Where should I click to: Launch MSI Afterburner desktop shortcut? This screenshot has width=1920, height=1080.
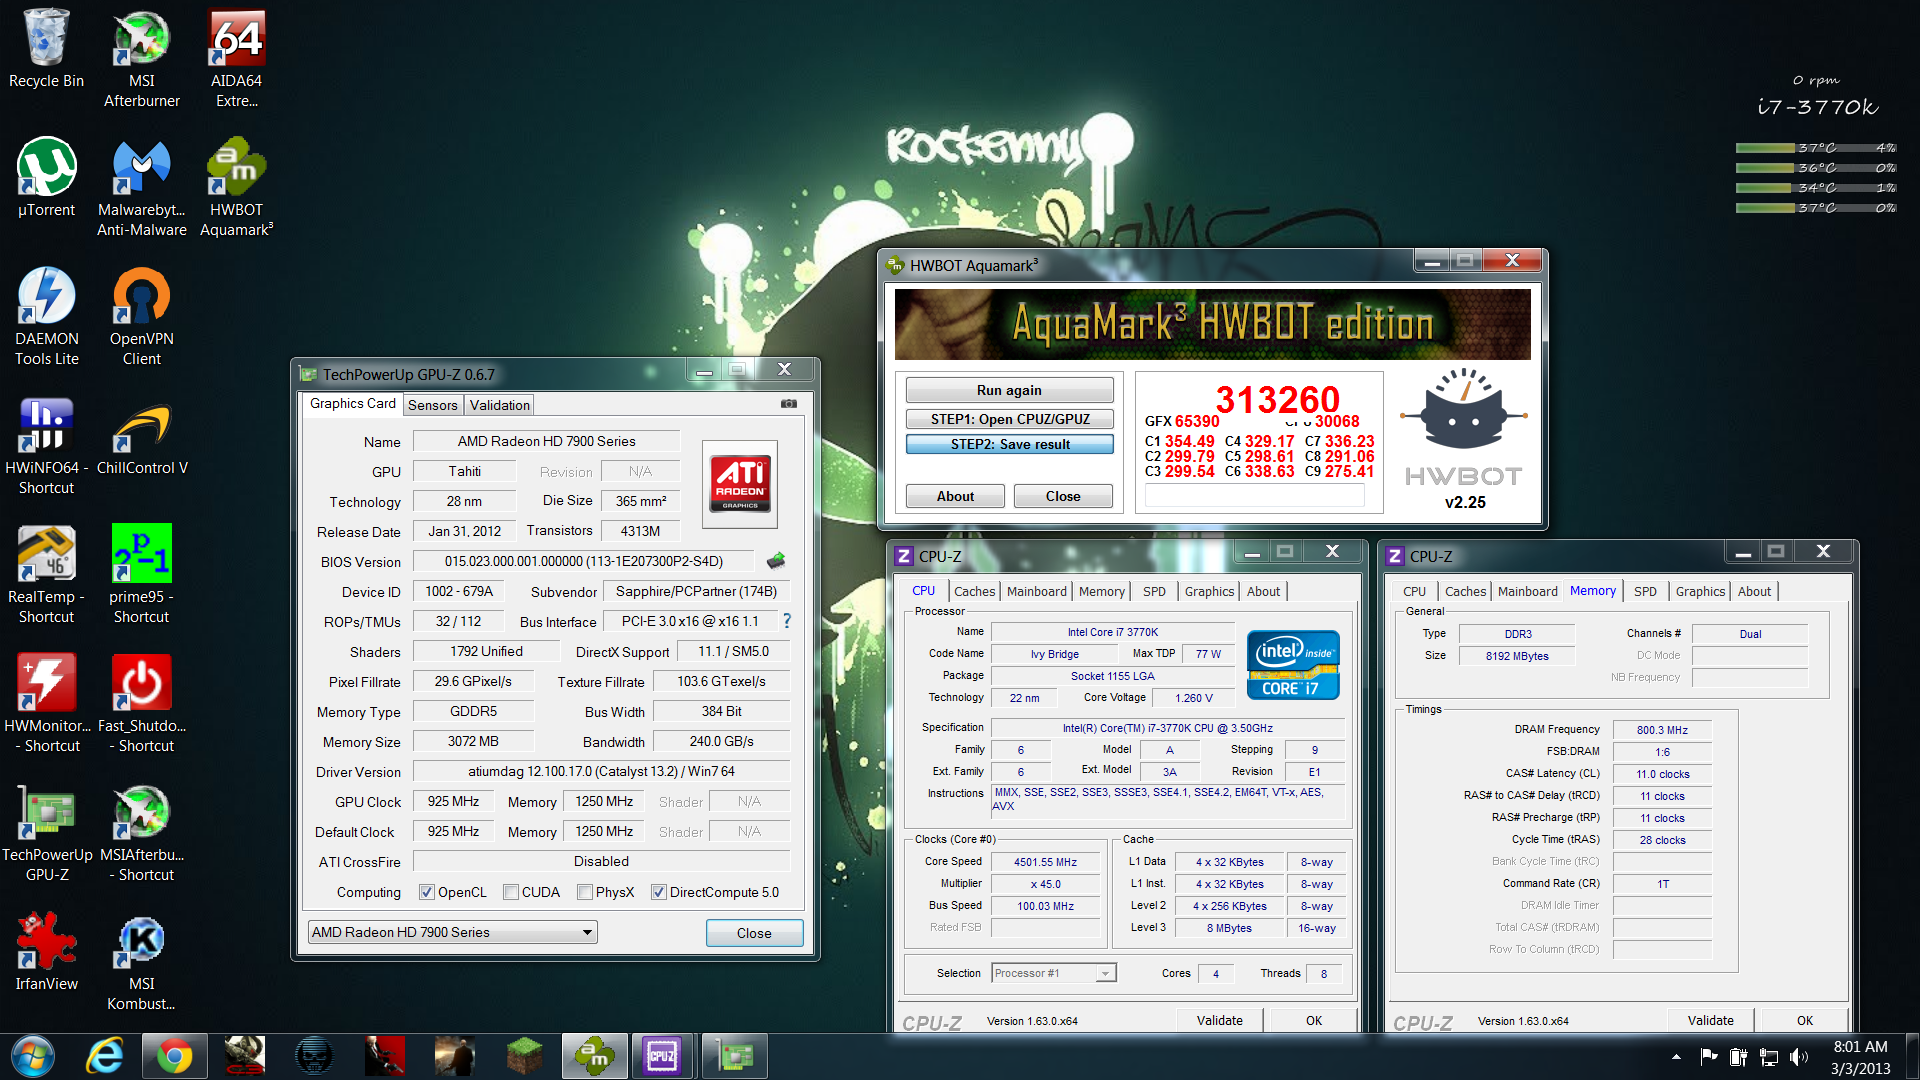(142, 58)
